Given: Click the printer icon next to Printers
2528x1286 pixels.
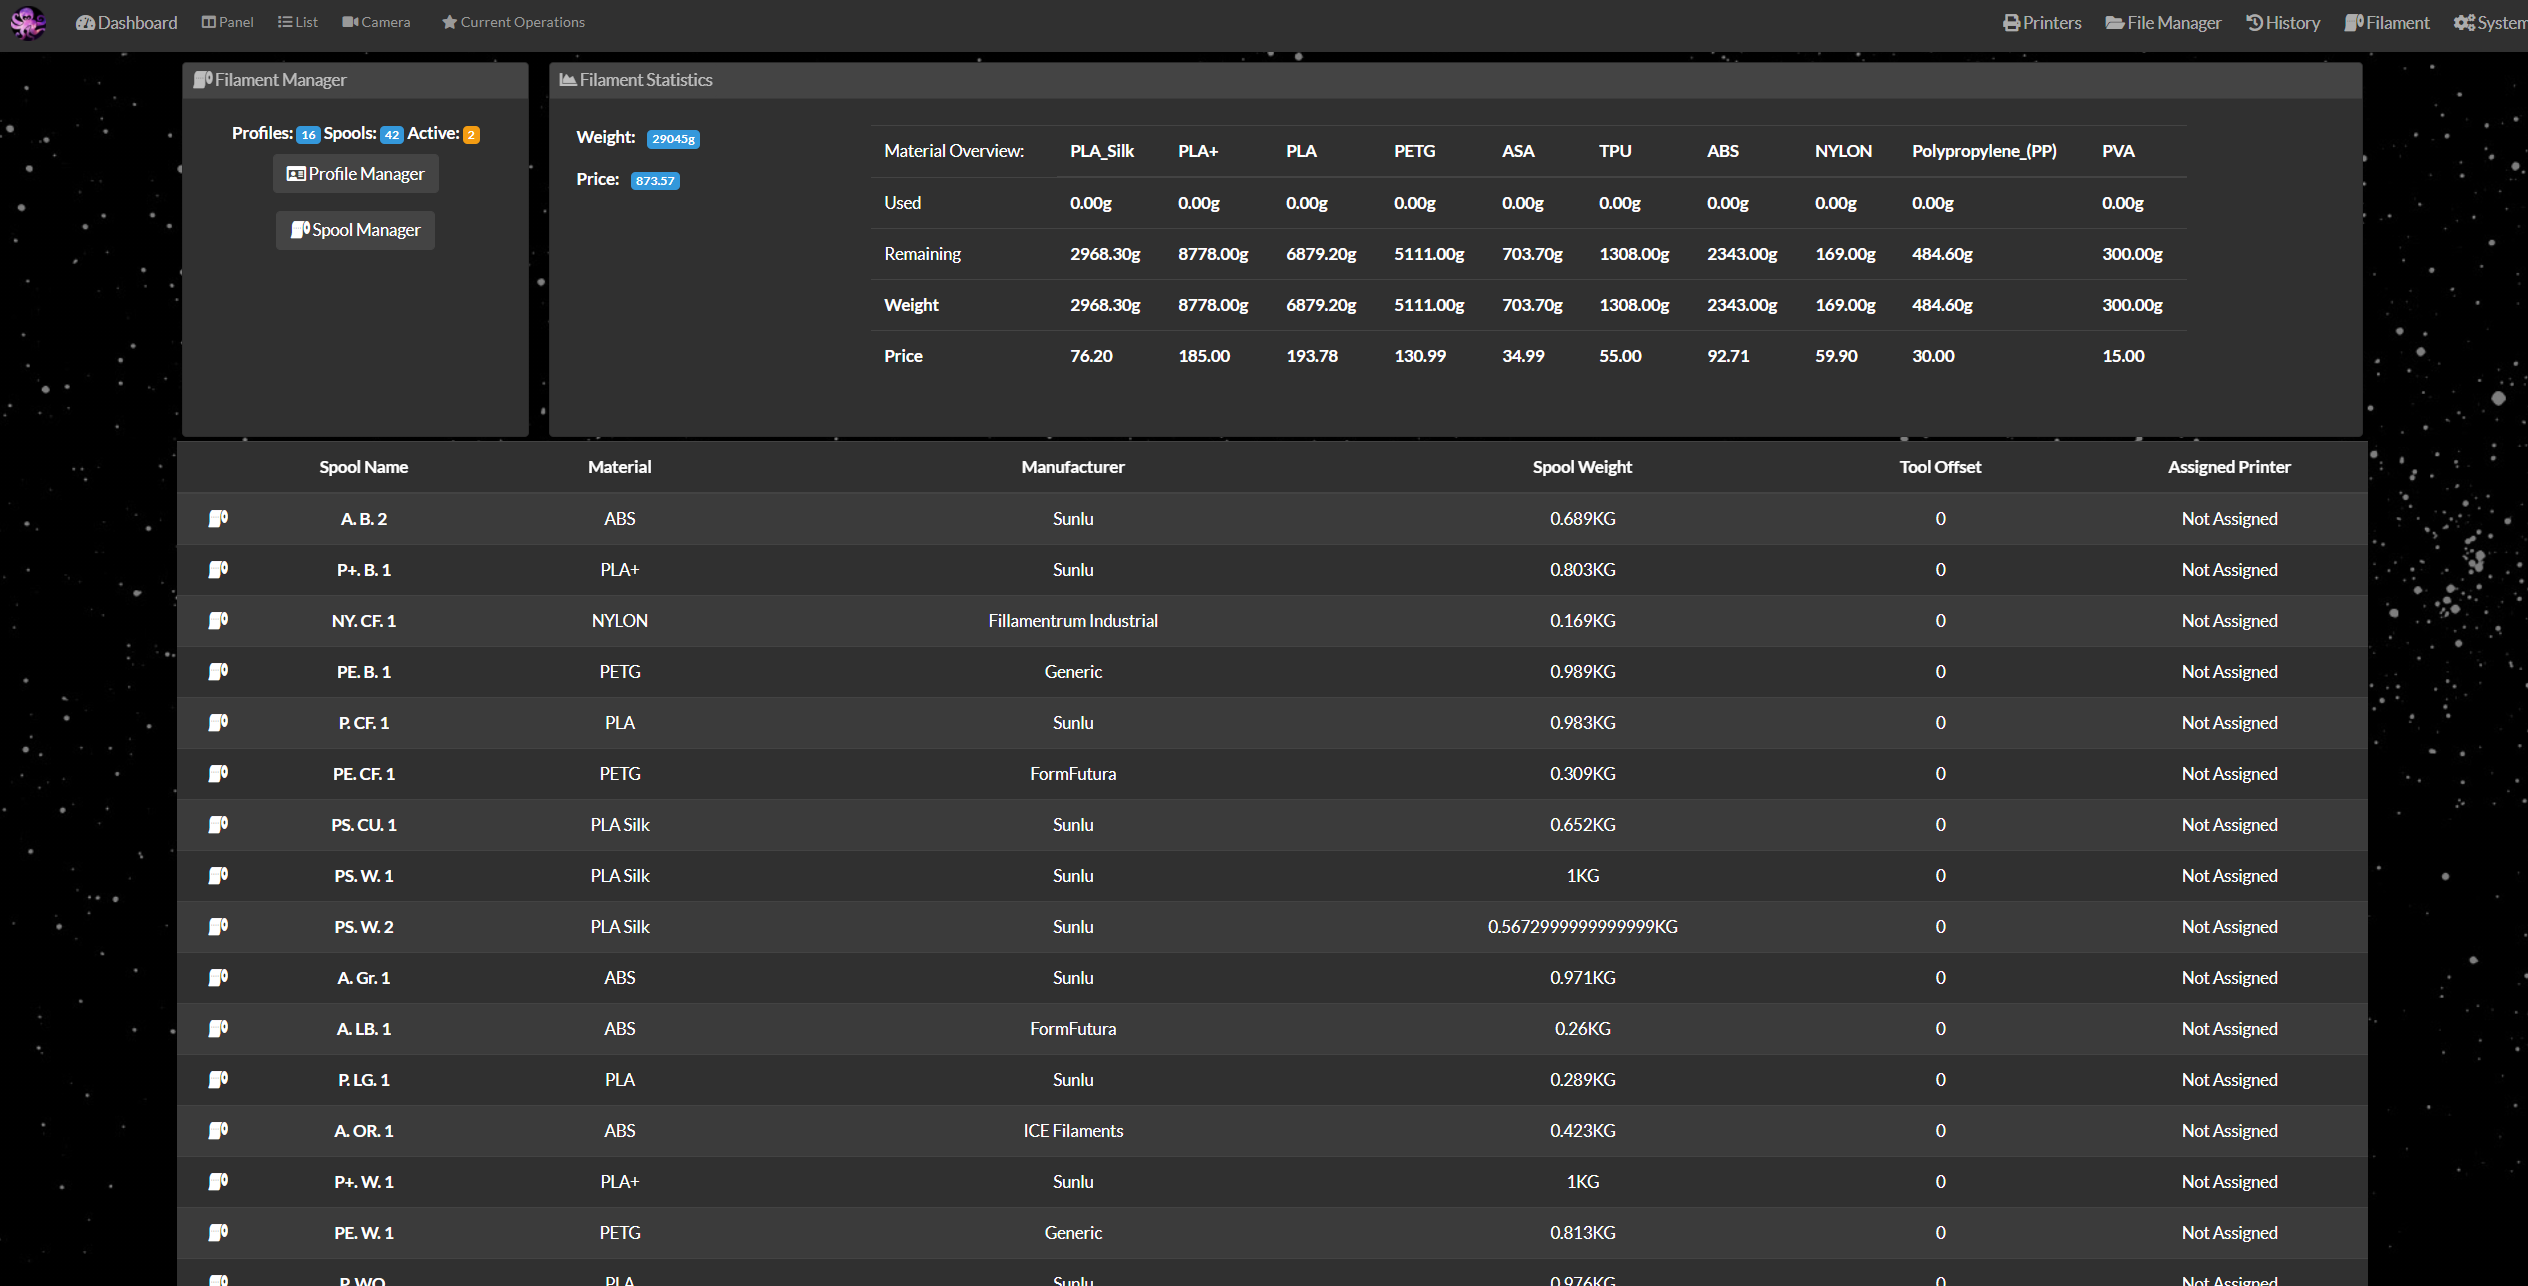Looking at the screenshot, I should [x=2010, y=21].
